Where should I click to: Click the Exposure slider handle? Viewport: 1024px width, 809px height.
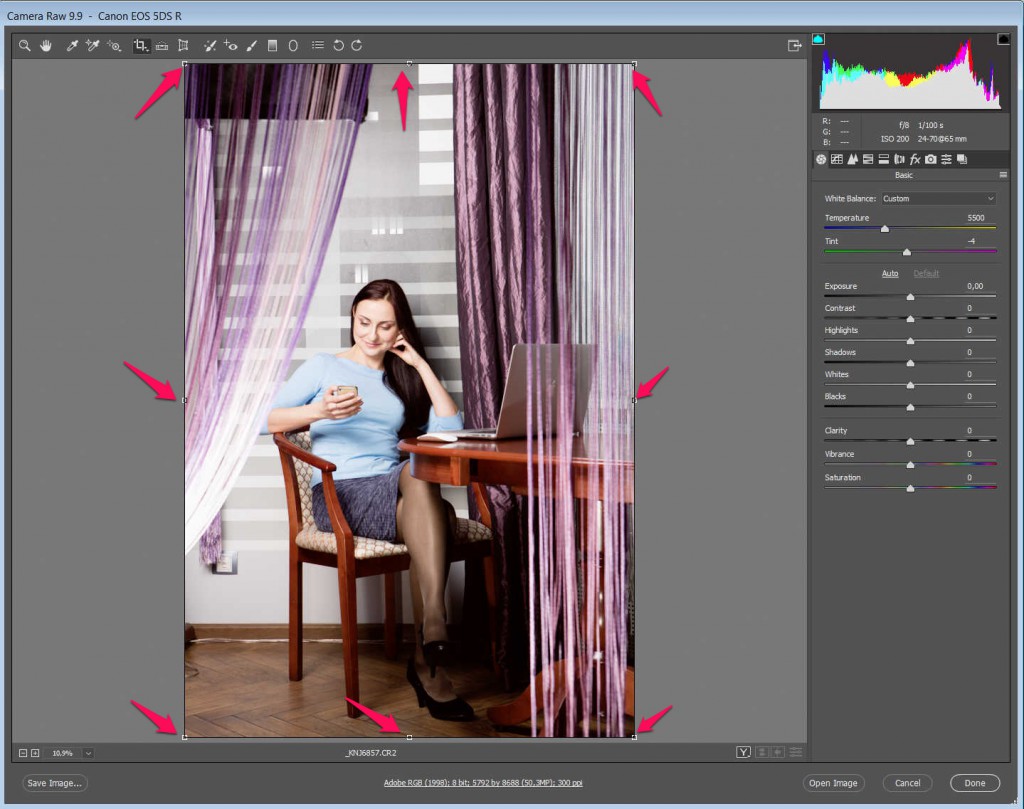[x=910, y=297]
